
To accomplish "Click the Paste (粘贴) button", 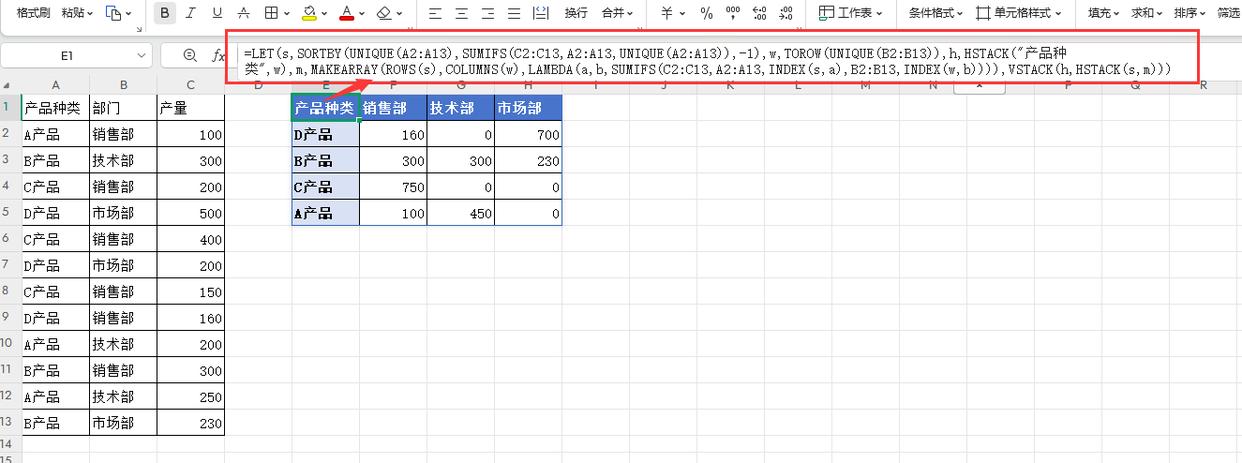I will [x=72, y=13].
